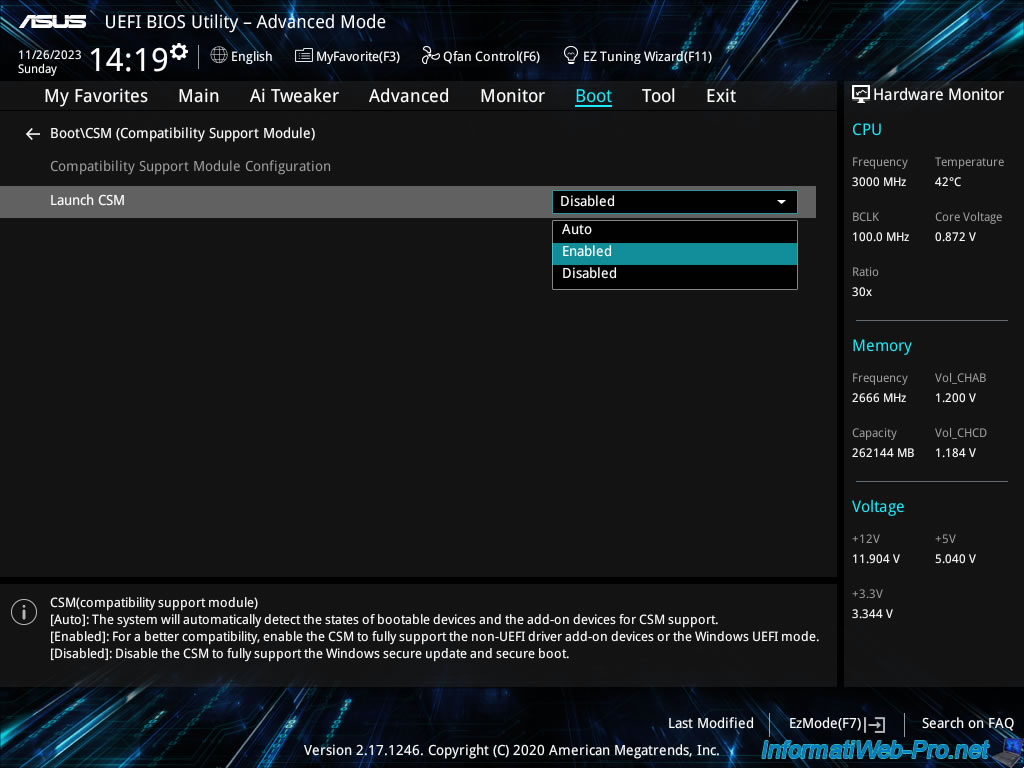Click the CPU section heading
The image size is (1024, 768).
click(x=867, y=129)
